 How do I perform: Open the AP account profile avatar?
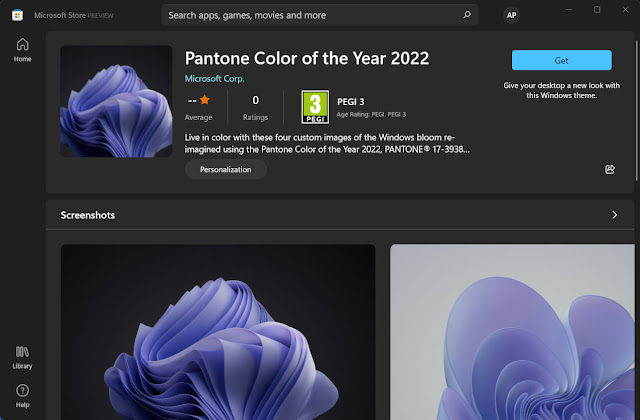(x=511, y=15)
